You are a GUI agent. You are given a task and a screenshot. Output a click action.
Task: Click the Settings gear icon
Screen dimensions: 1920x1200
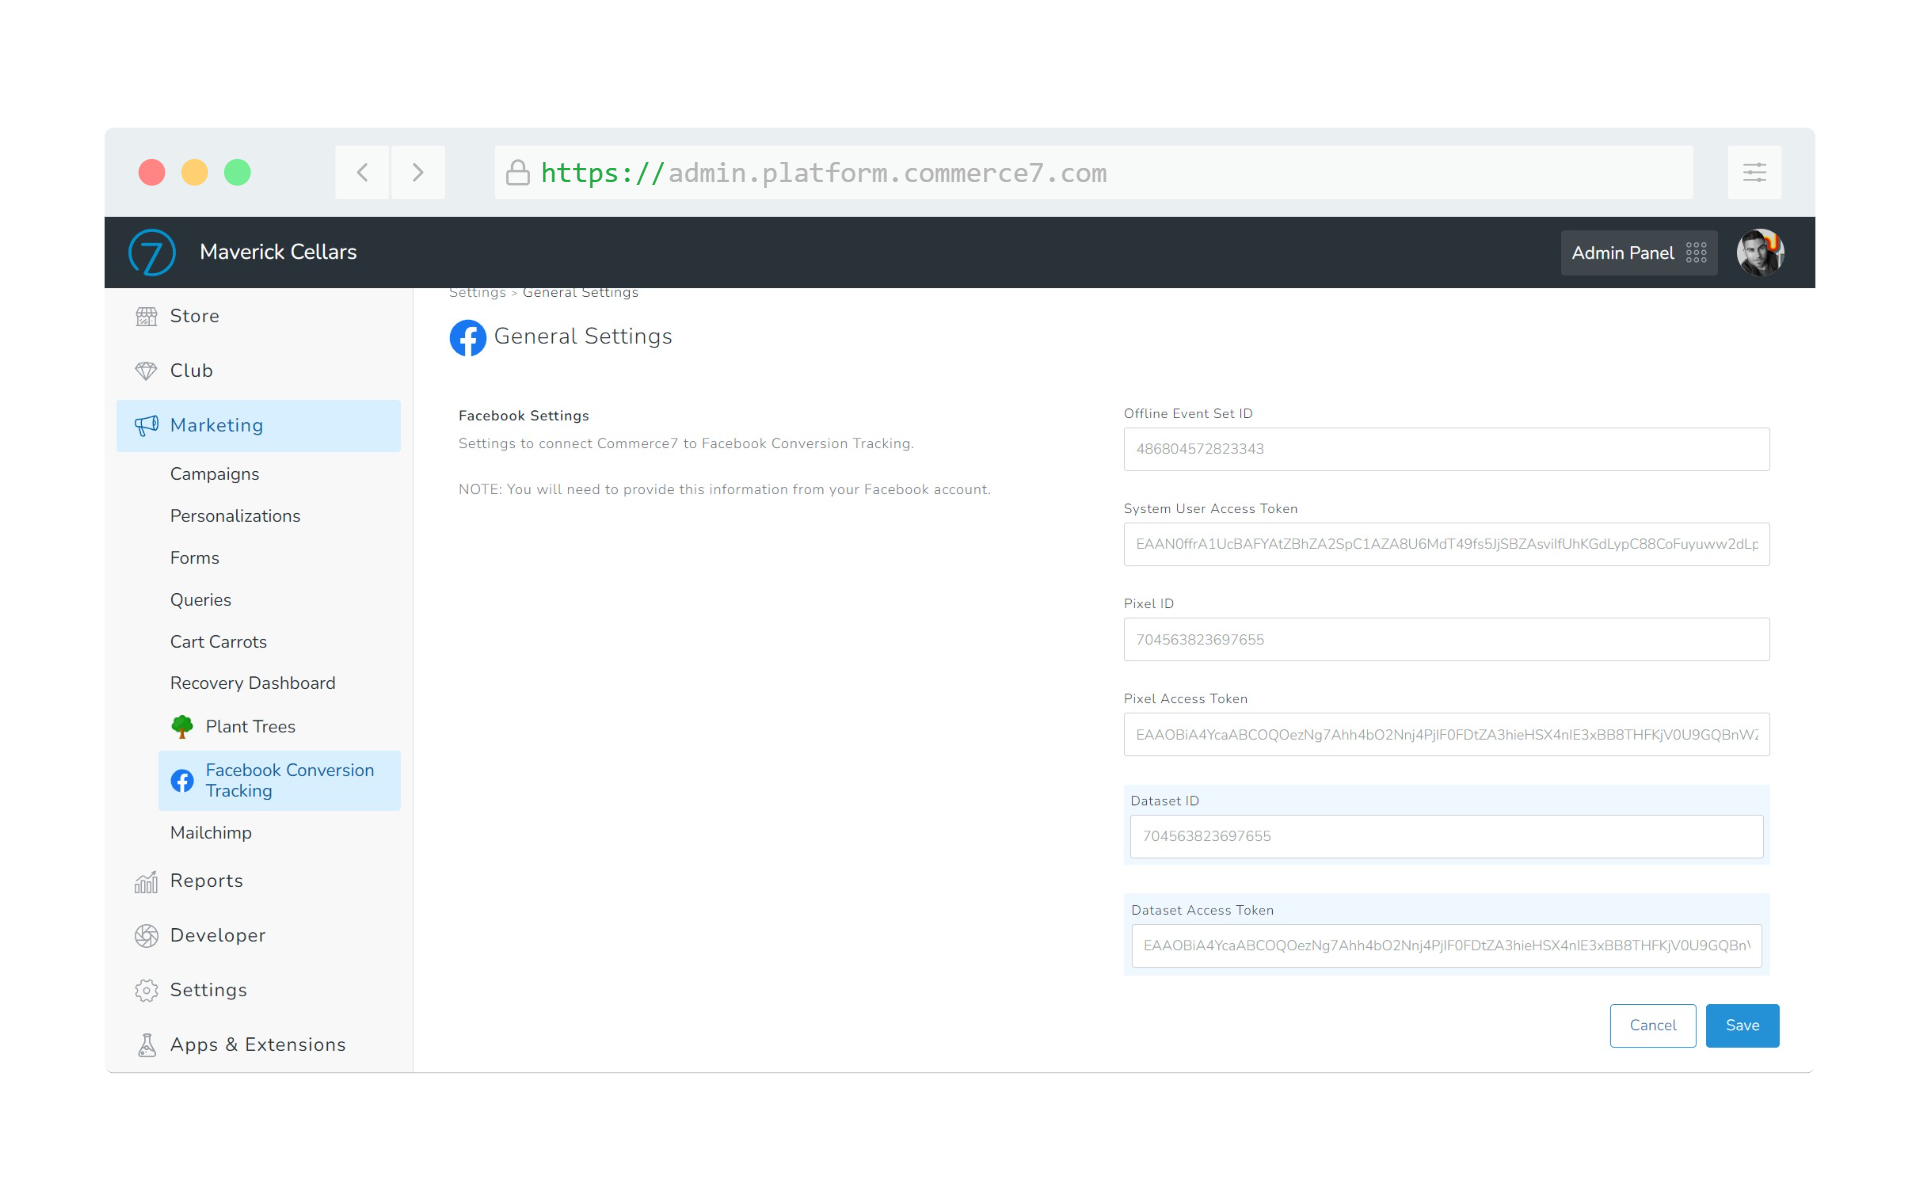coord(146,991)
